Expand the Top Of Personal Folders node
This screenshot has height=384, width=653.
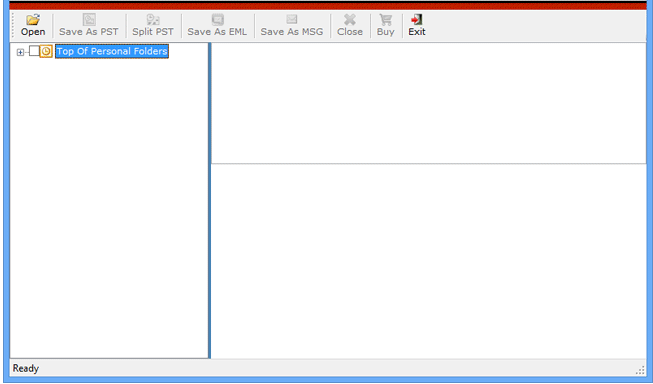20,52
